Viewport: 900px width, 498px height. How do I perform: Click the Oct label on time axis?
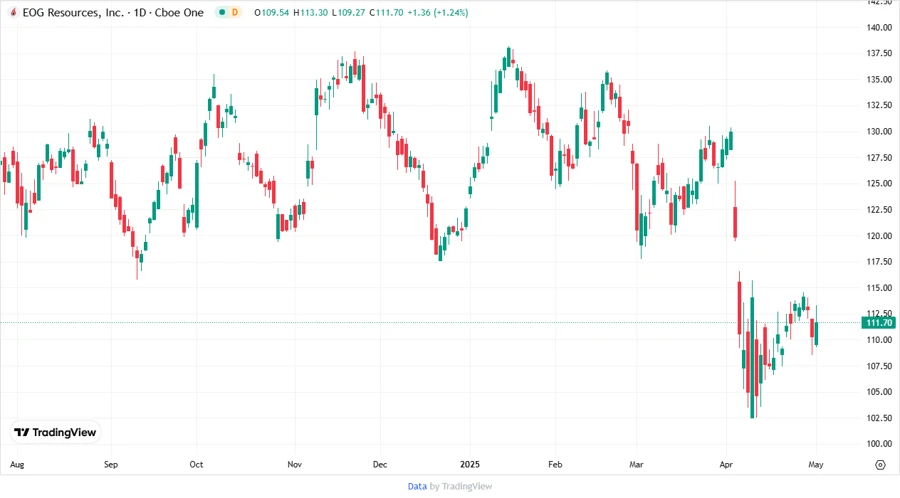196,465
